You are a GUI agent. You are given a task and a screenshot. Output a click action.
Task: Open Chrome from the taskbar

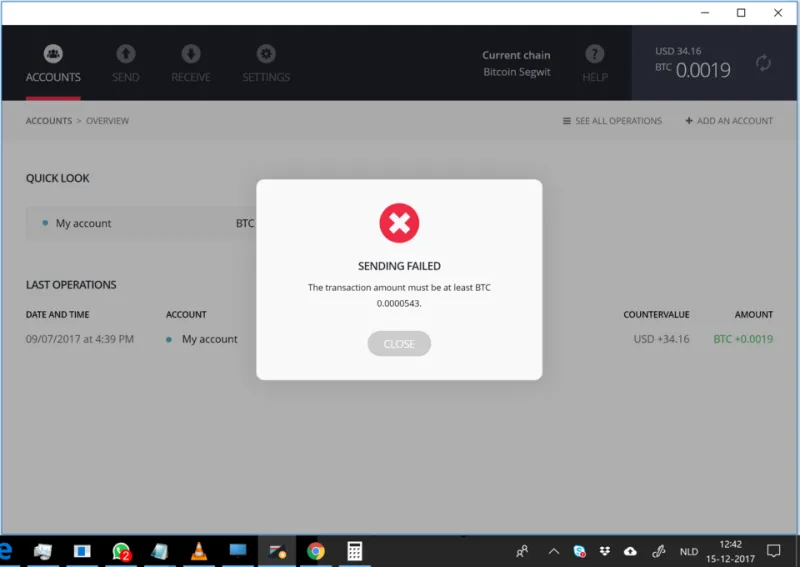316,551
